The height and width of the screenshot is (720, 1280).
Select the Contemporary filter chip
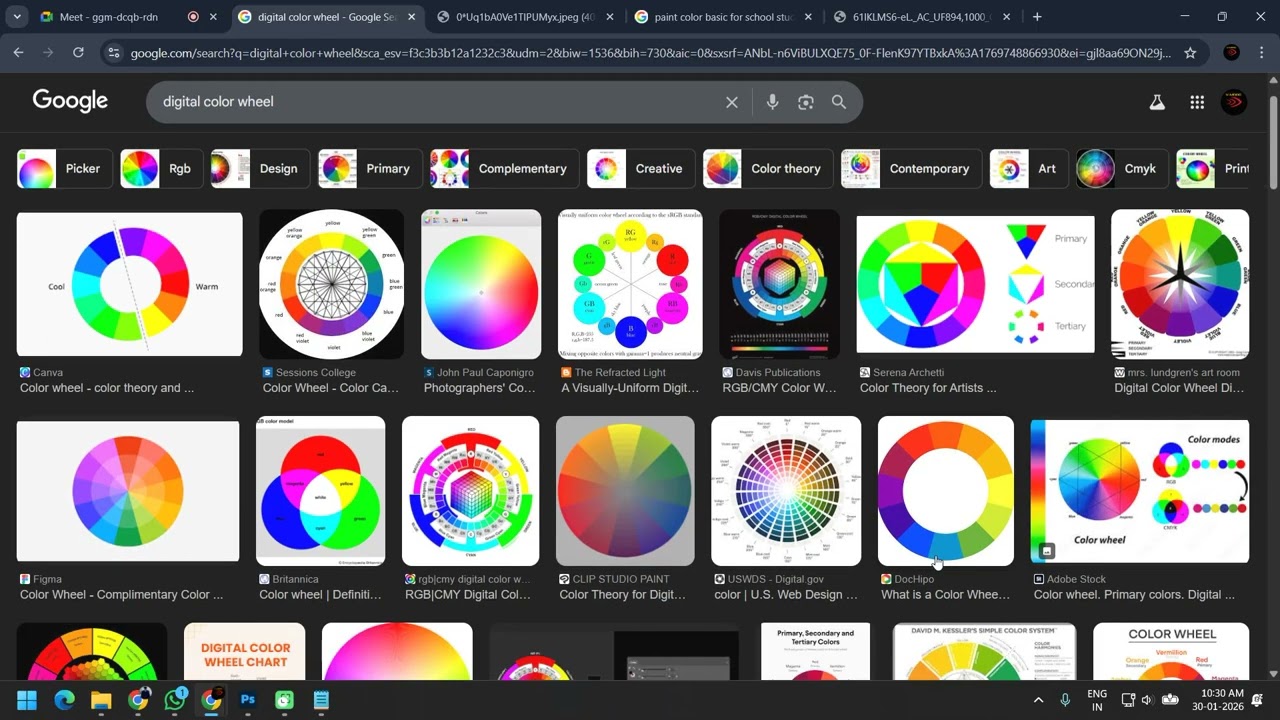[x=911, y=169]
